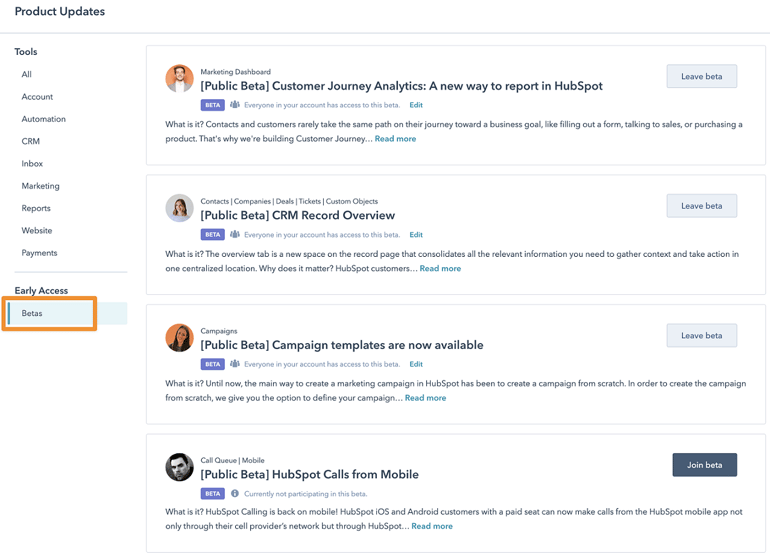Click the people icon beside Customer Journey BETA badge
Viewport: 770px width, 557px height.
point(235,105)
